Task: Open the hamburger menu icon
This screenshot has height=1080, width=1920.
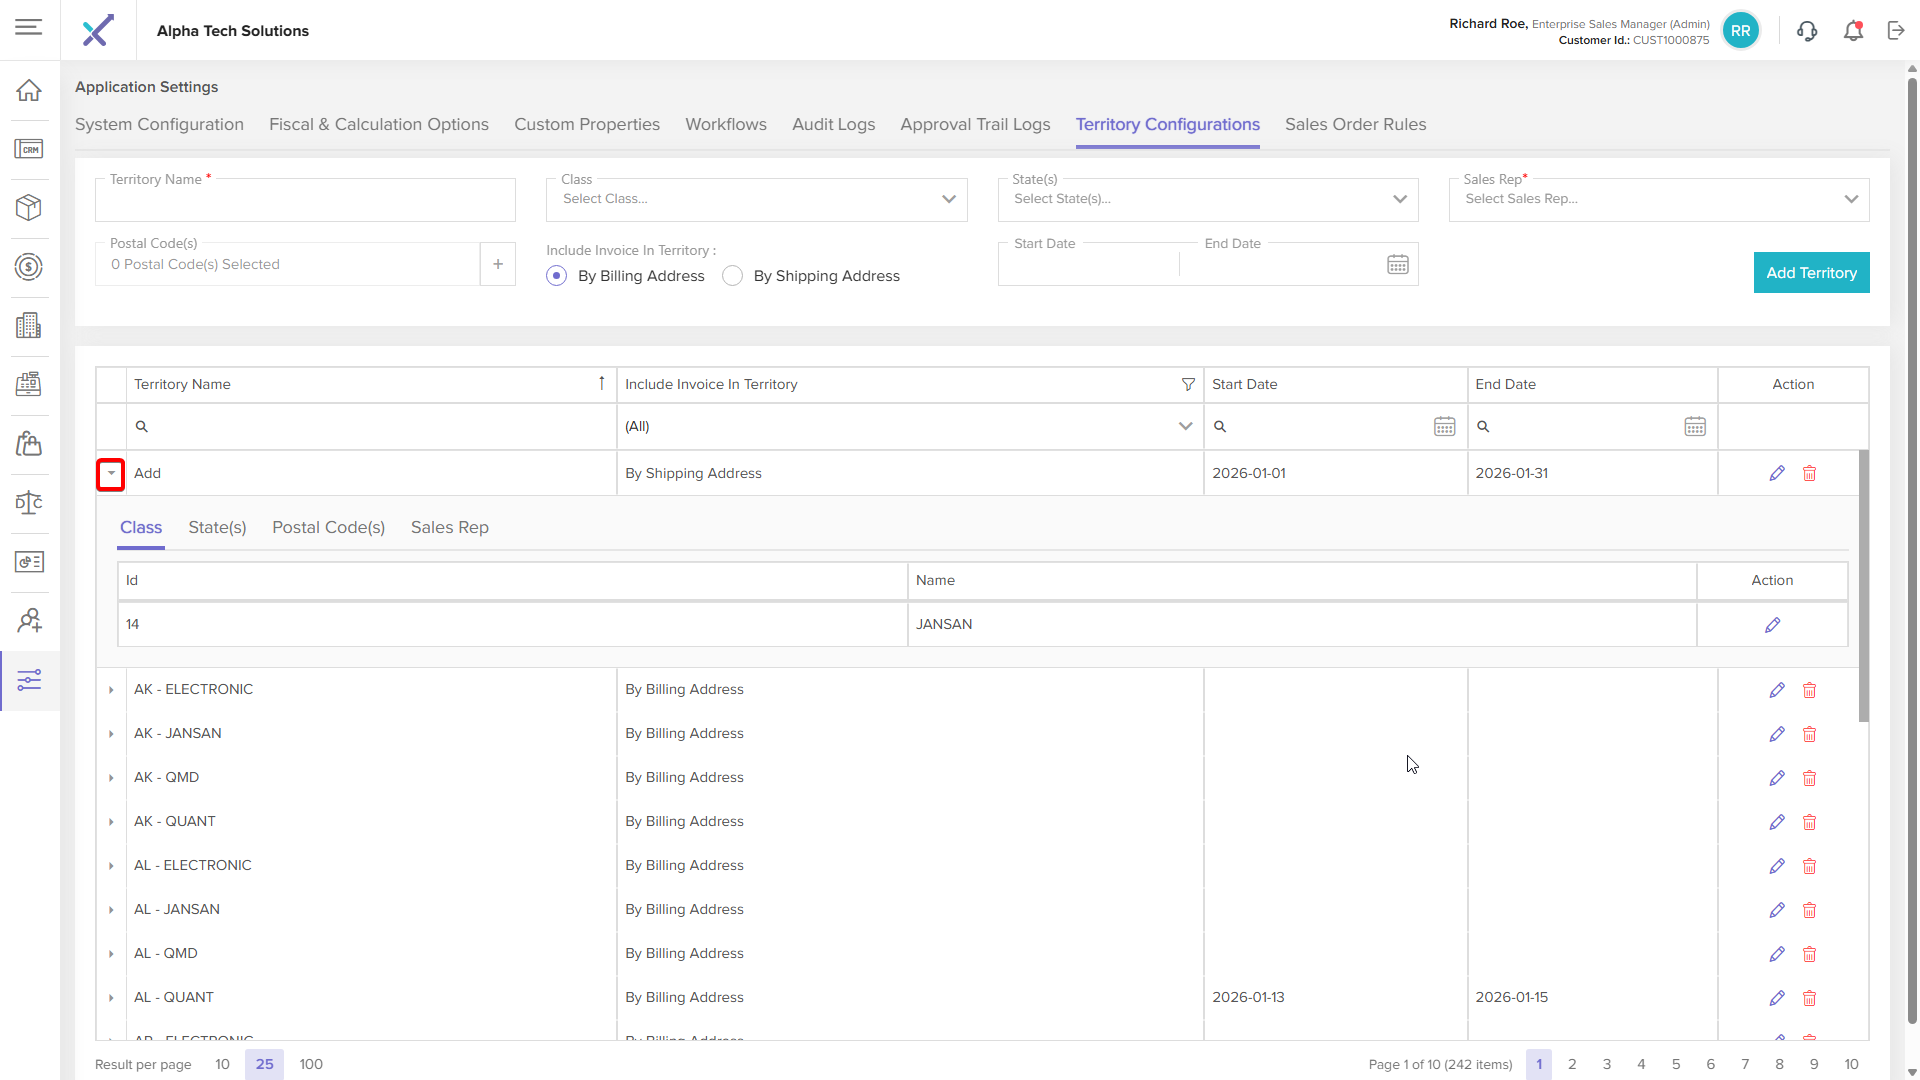Action: coord(29,27)
